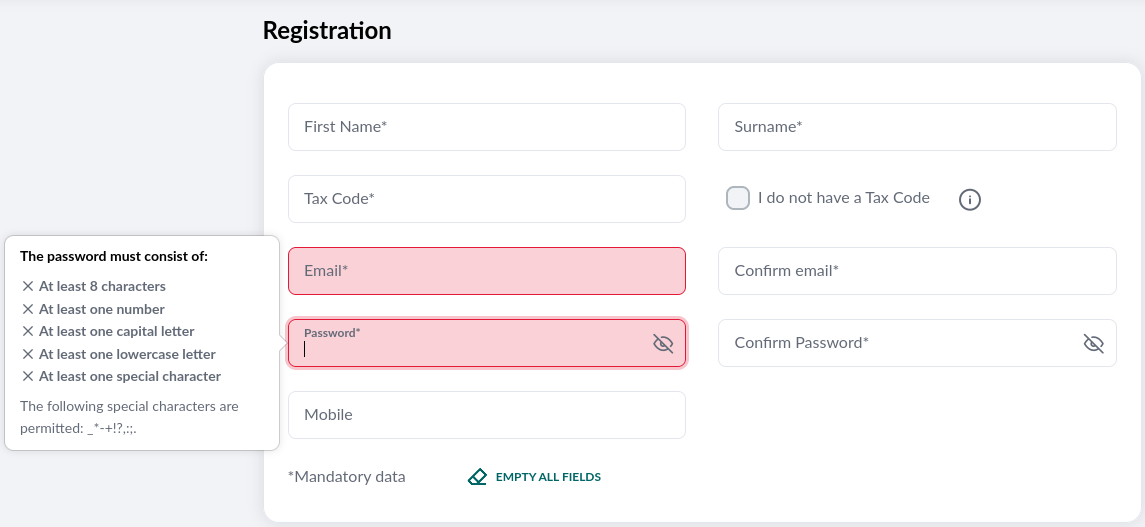Check the 'I do not have a Tax Code' box
The image size is (1145, 527).
[738, 198]
